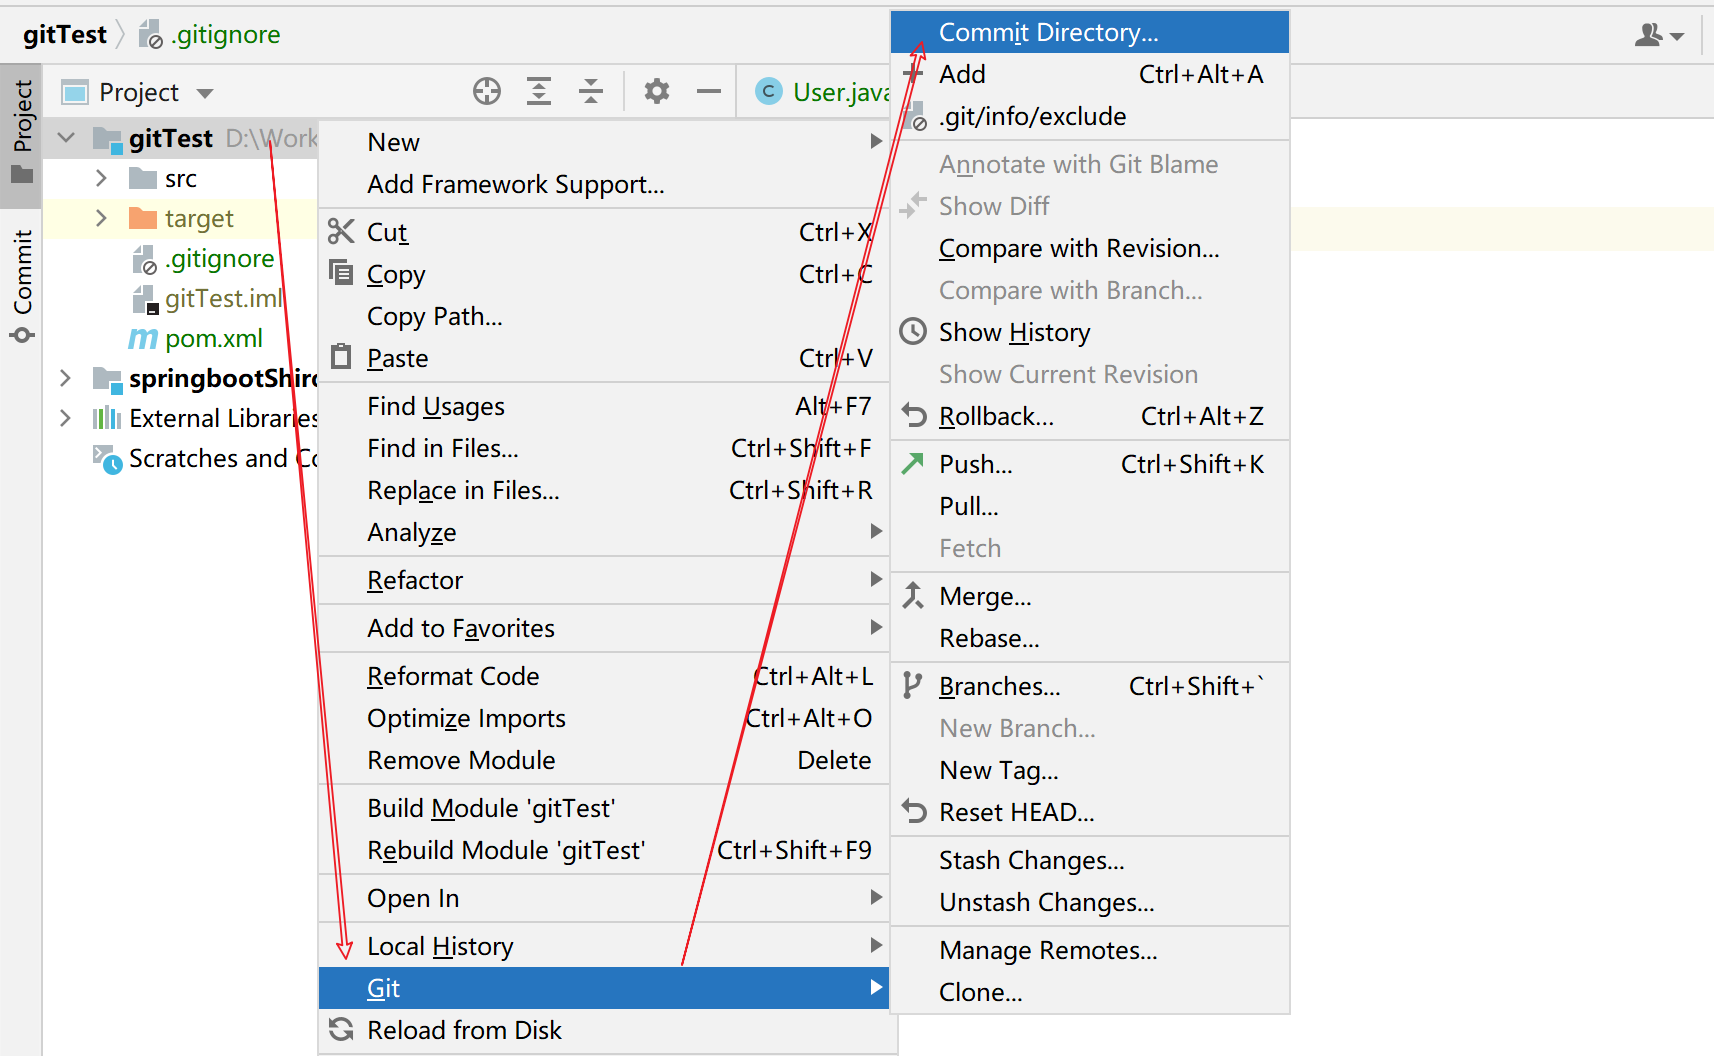
Task: Switch to the Commit tool window tab
Action: click(x=22, y=286)
